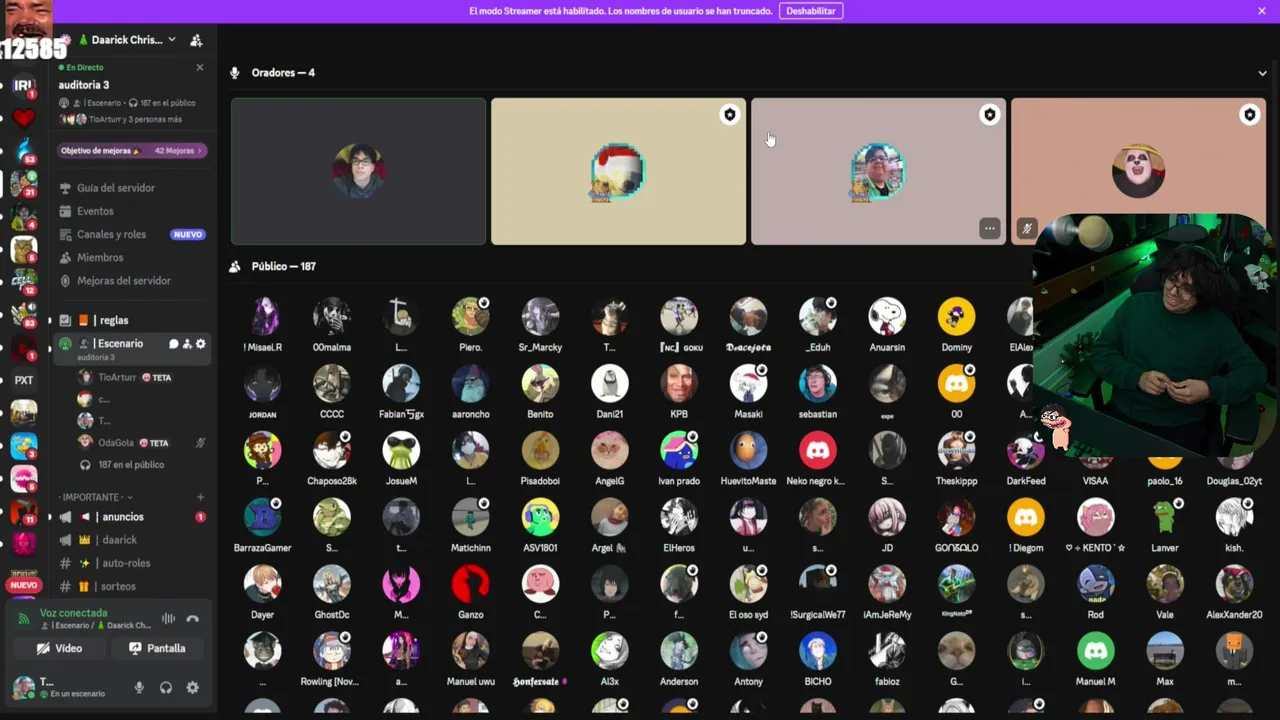Click audience member Dominy avatar
Image resolution: width=1280 pixels, height=720 pixels.
click(x=956, y=317)
